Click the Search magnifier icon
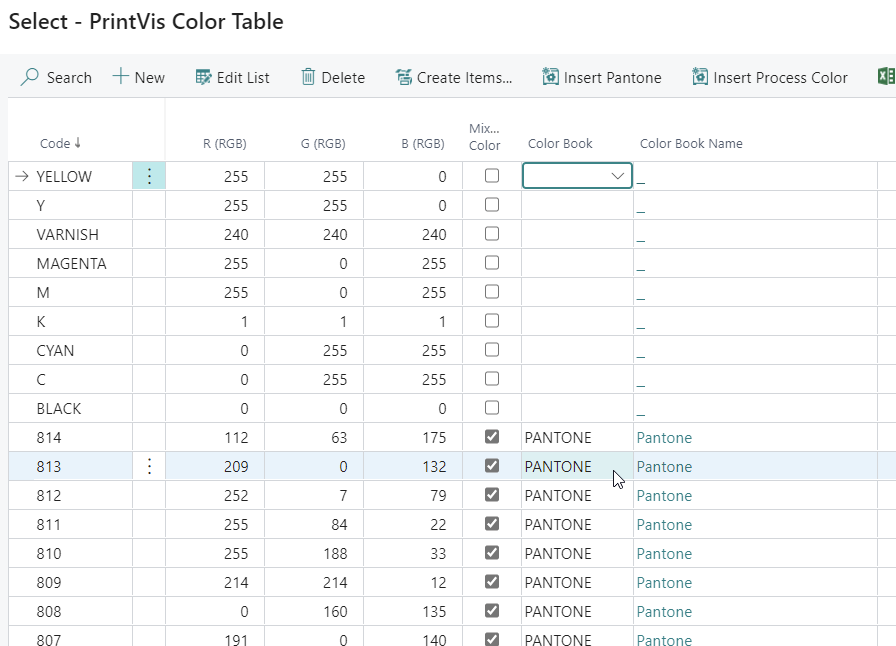The image size is (896, 646). (x=30, y=77)
